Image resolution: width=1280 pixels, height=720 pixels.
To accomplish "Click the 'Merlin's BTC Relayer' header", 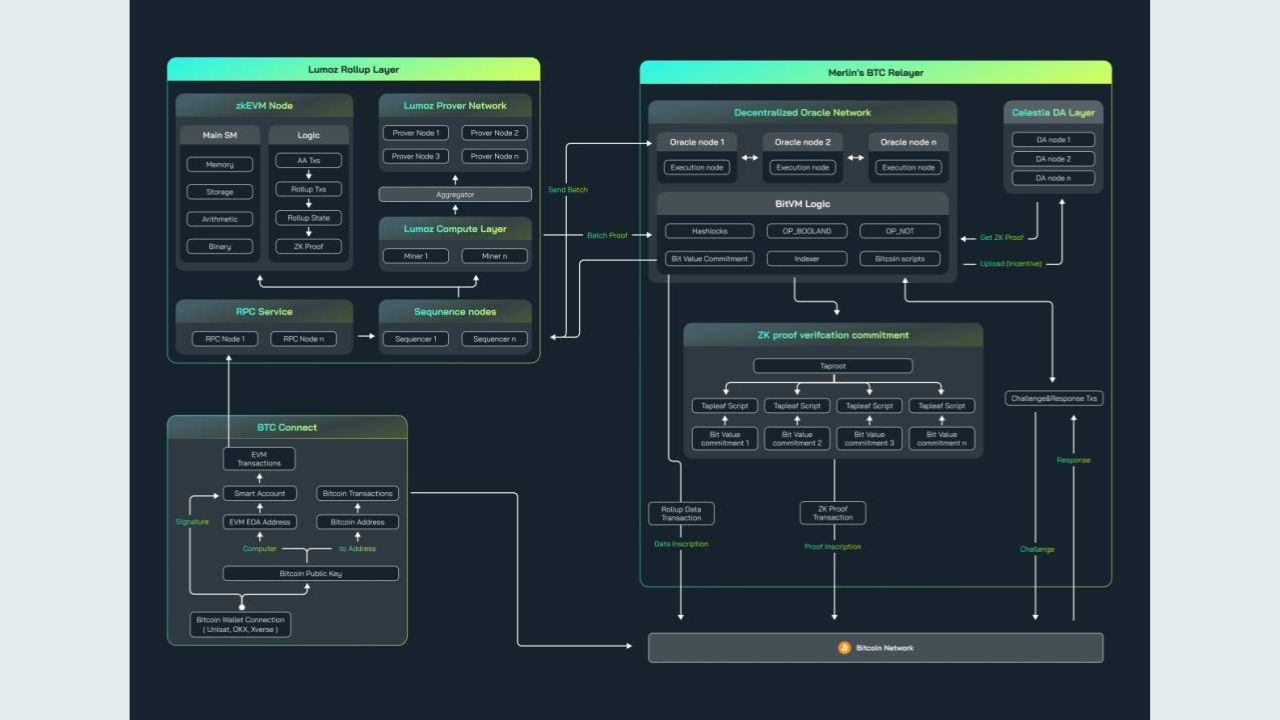I will (x=875, y=72).
